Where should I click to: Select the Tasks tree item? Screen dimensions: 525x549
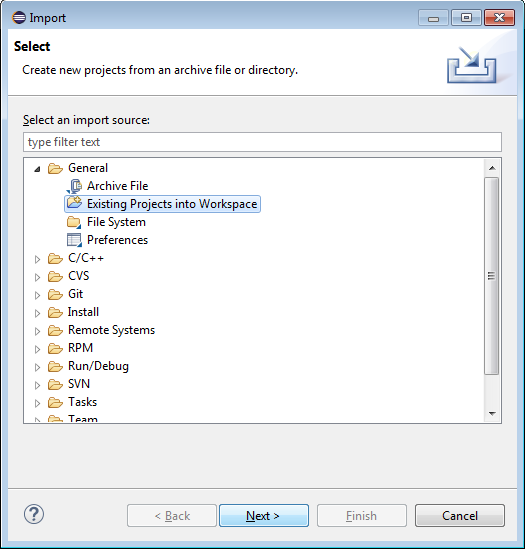coord(82,402)
